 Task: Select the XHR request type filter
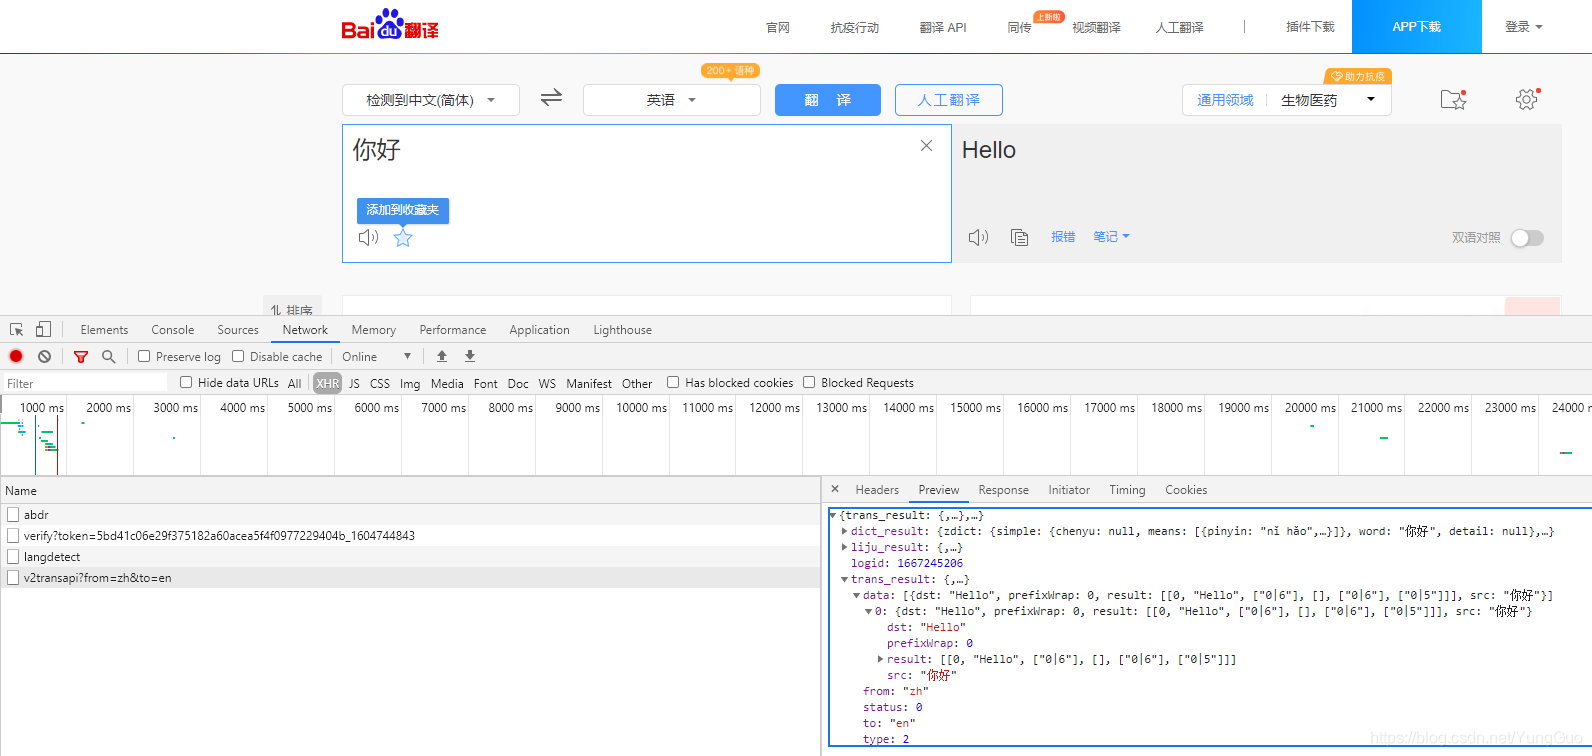327,383
